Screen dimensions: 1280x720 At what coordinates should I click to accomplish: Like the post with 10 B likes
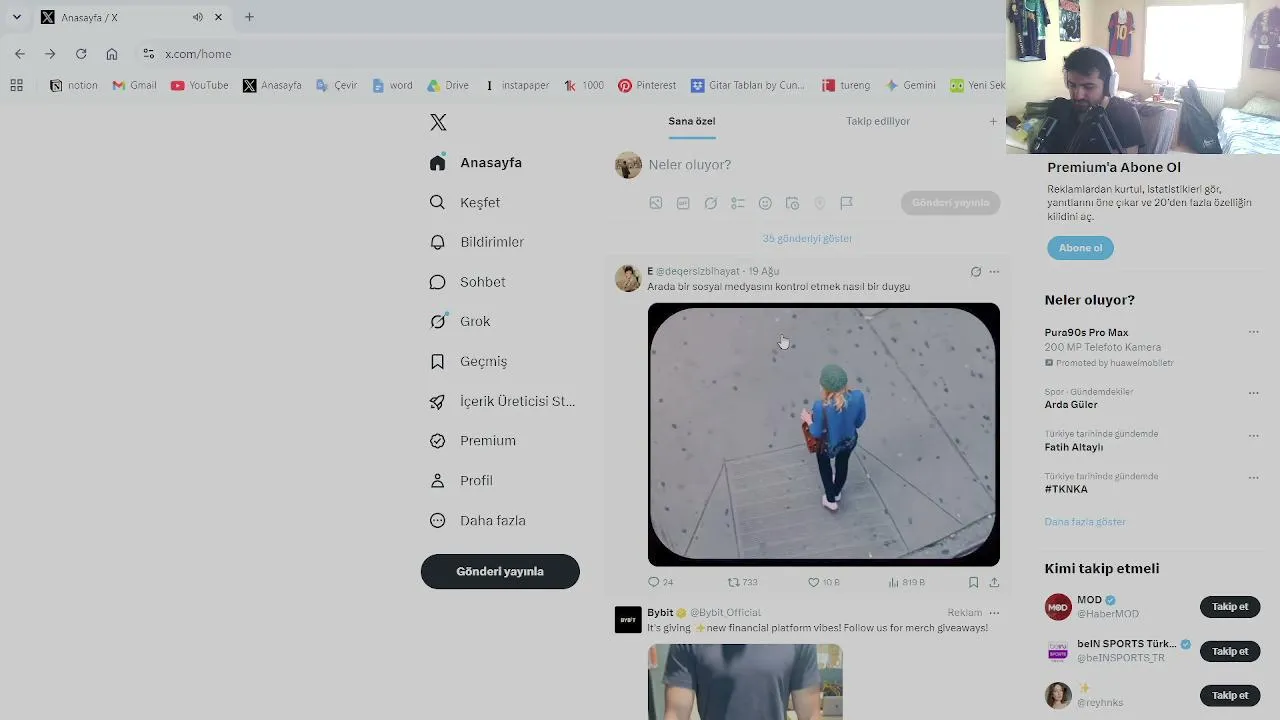pyautogui.click(x=823, y=582)
